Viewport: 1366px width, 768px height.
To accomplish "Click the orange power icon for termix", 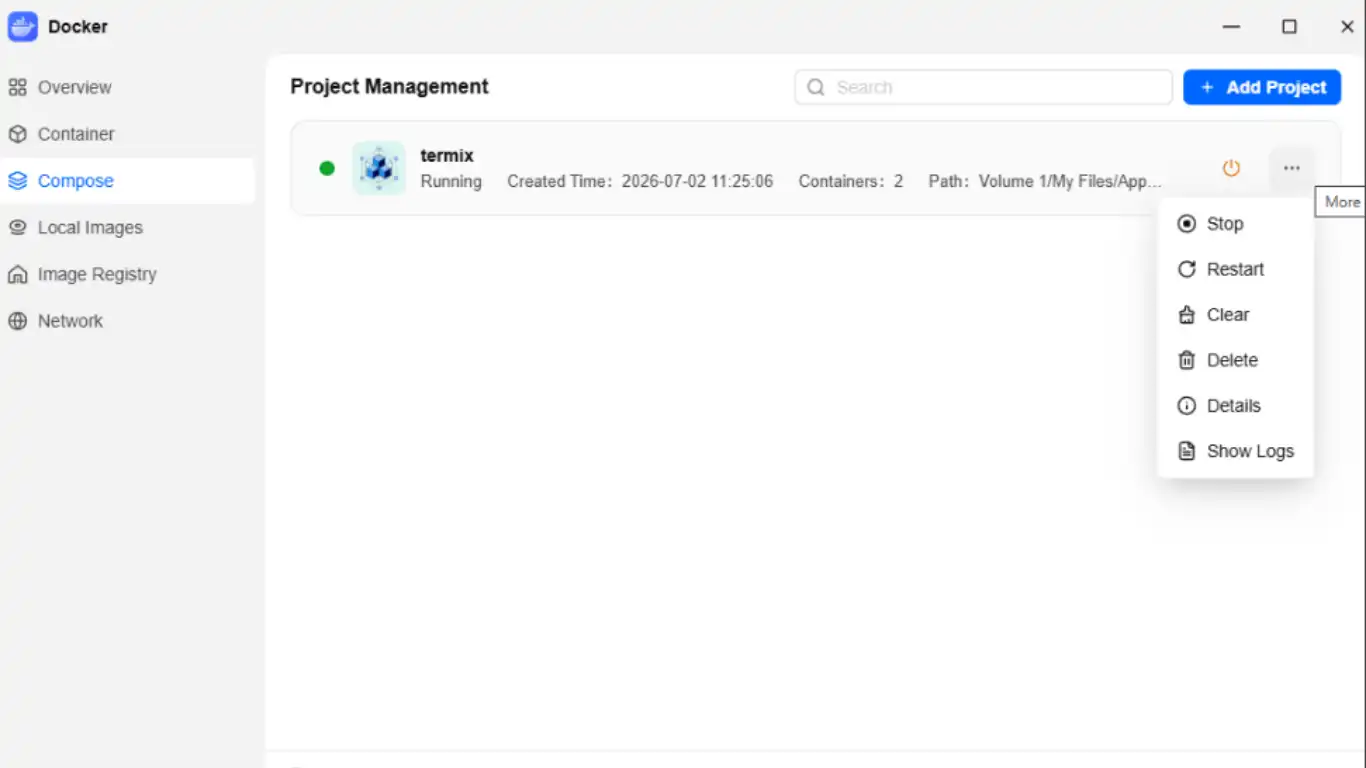I will 1231,168.
